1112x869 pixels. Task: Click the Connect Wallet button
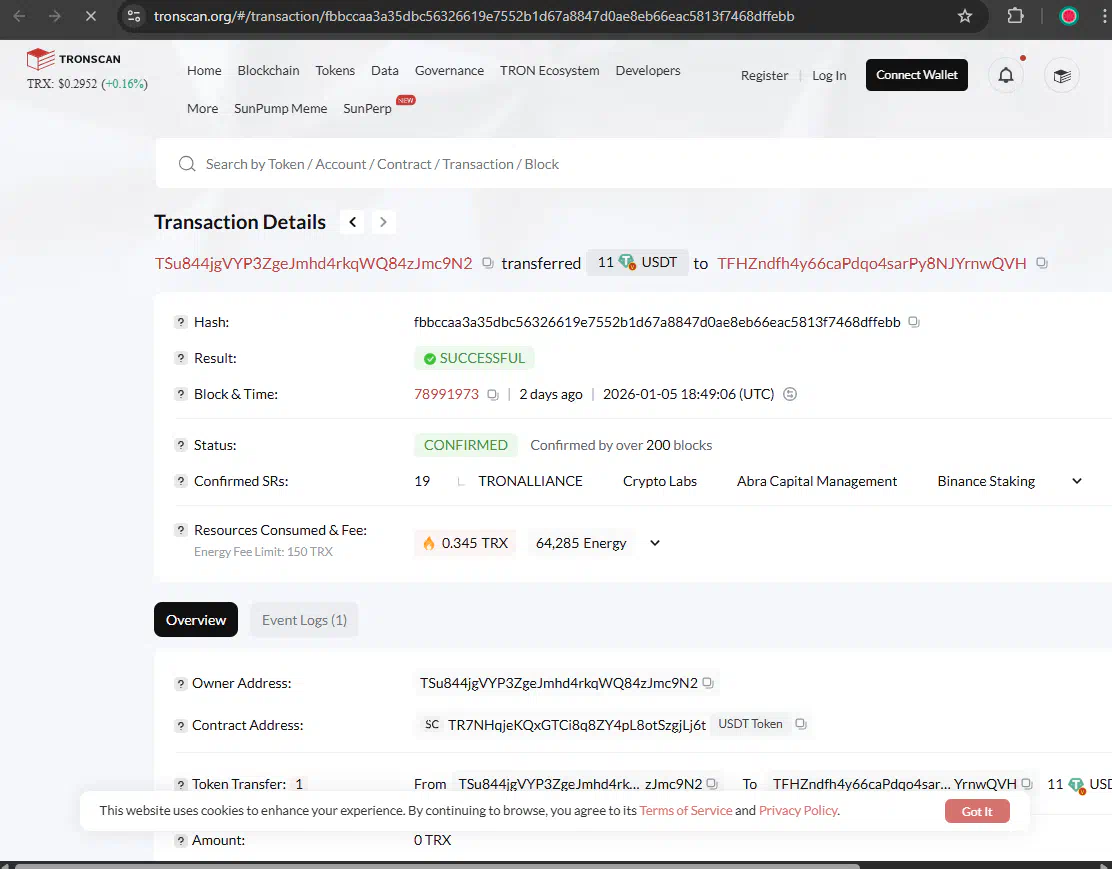click(x=916, y=75)
